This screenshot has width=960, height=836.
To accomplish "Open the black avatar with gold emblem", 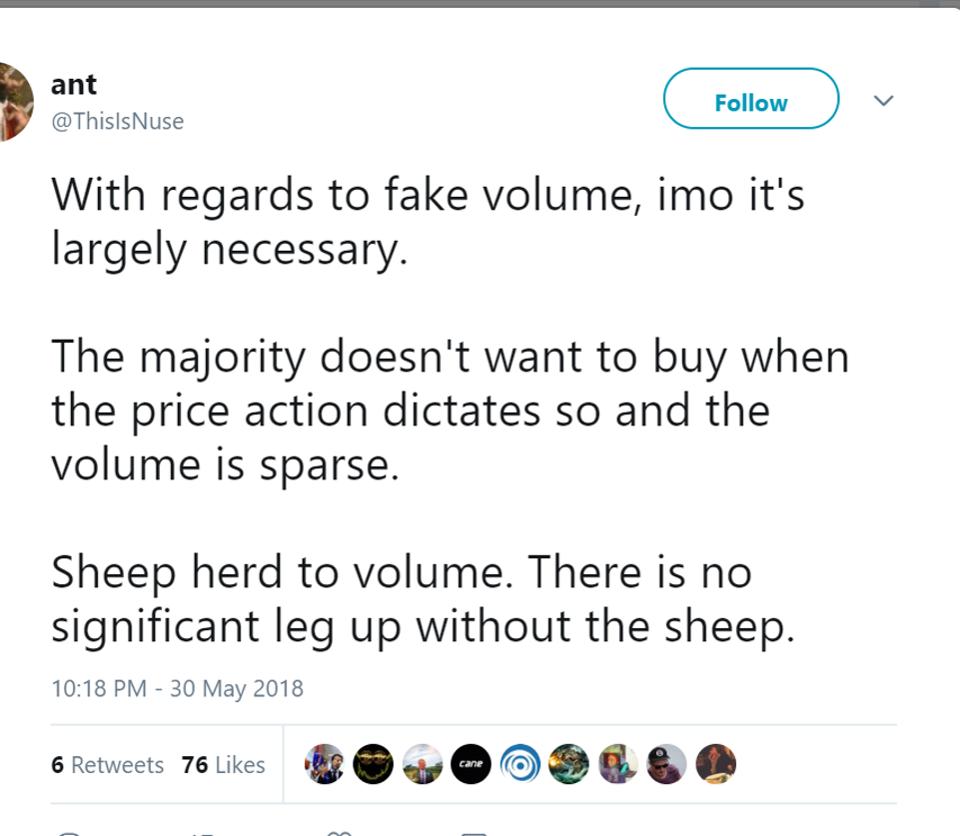I will point(373,764).
